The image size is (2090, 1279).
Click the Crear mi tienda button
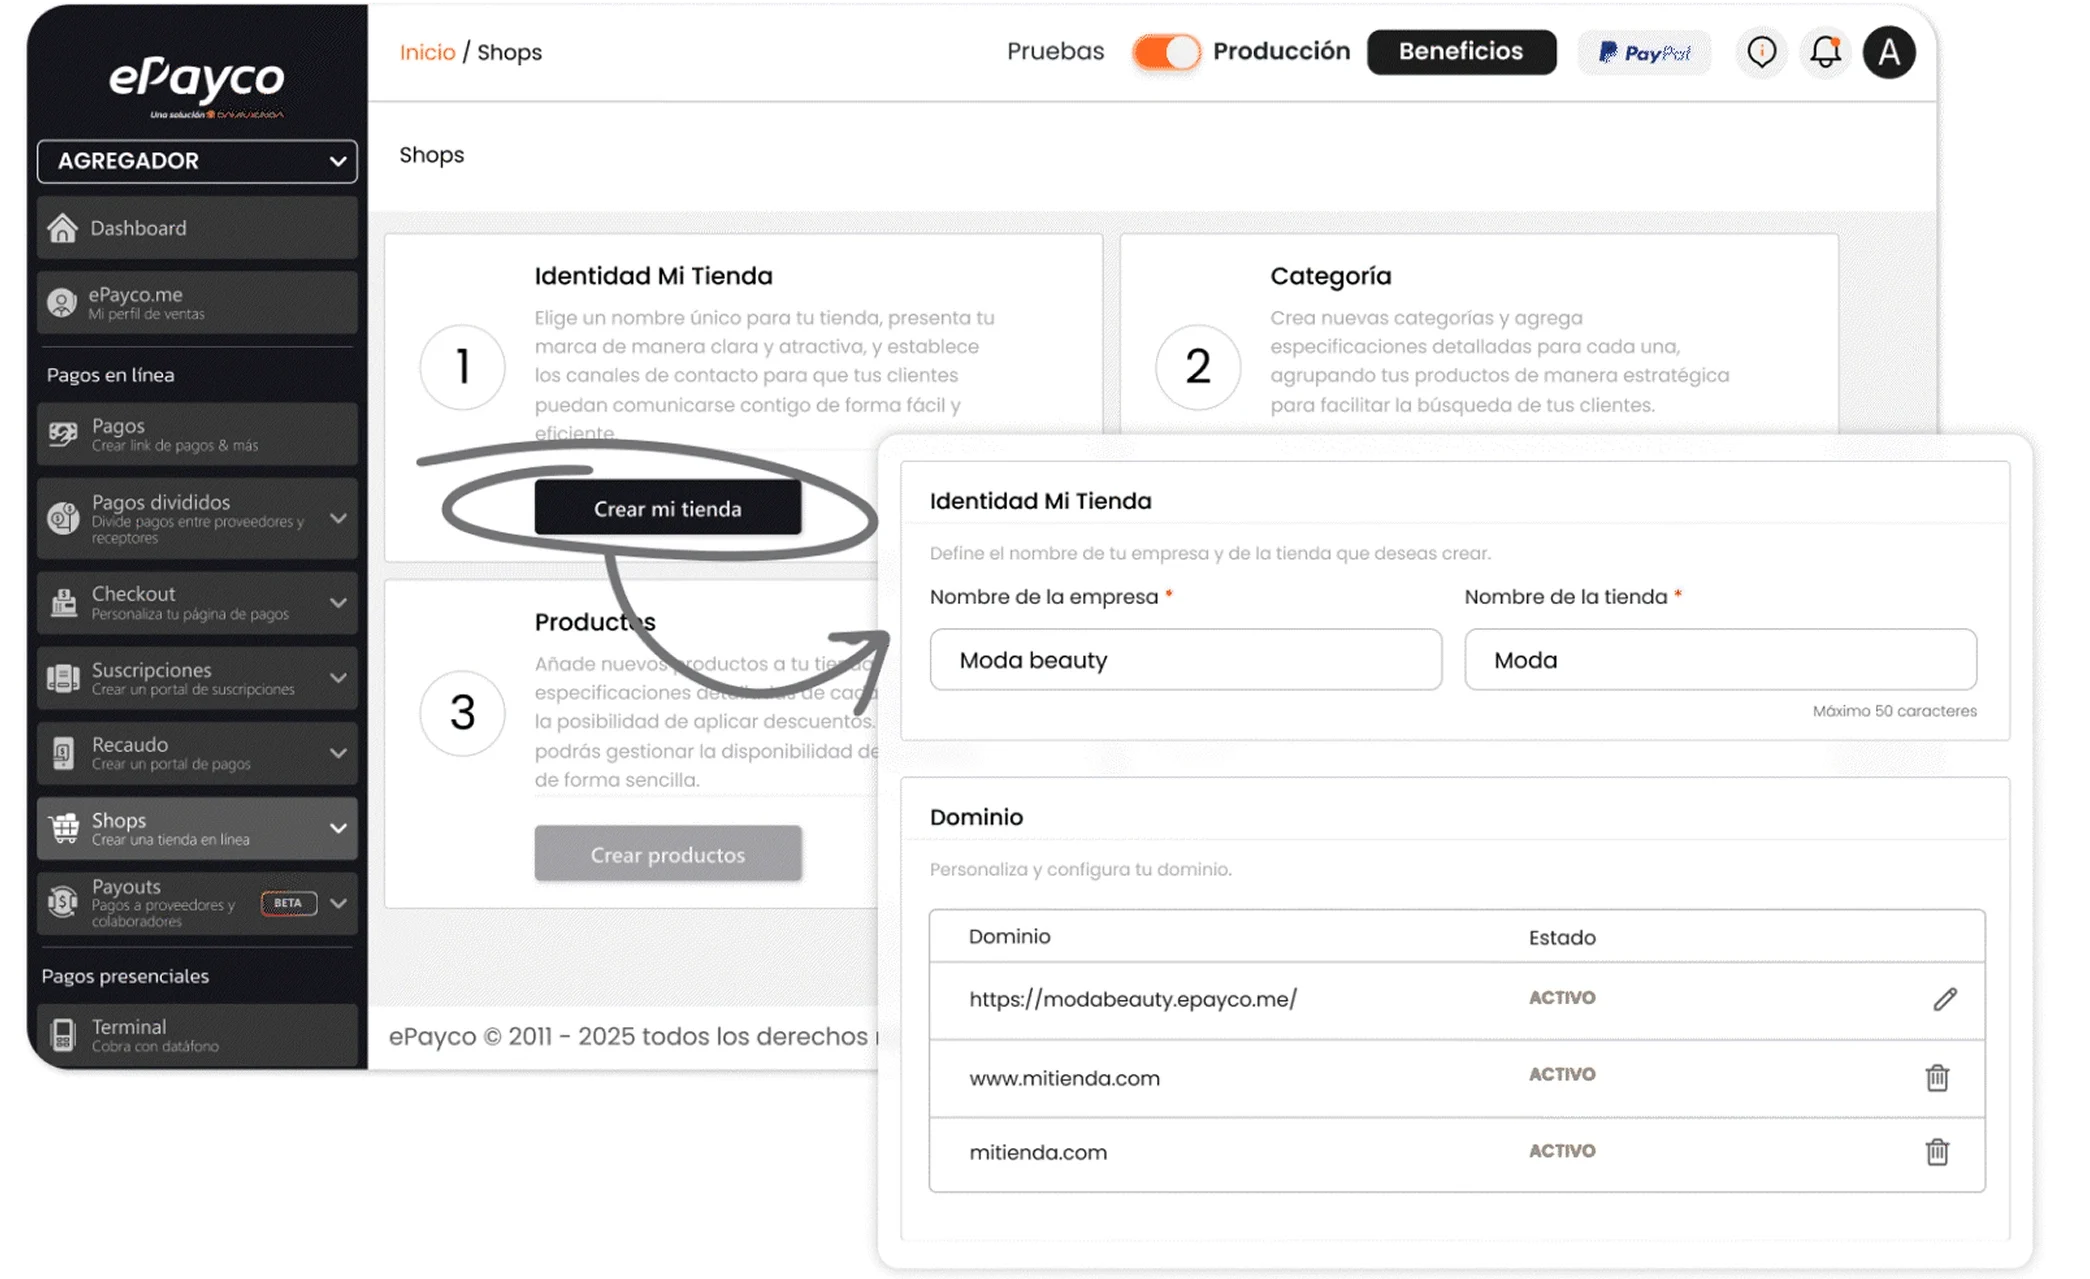(x=667, y=508)
